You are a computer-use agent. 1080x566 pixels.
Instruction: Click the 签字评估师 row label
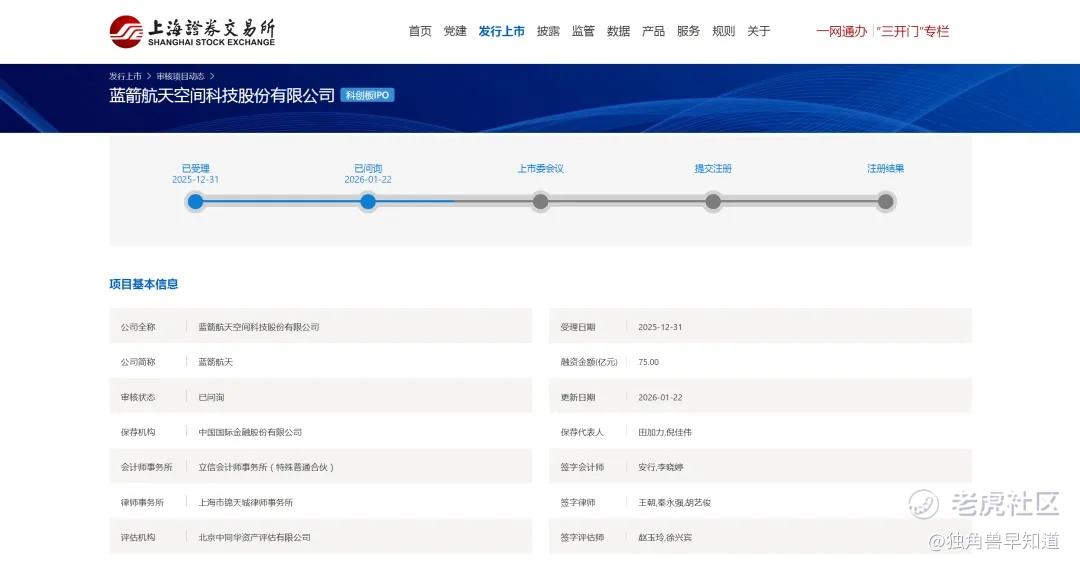582,537
